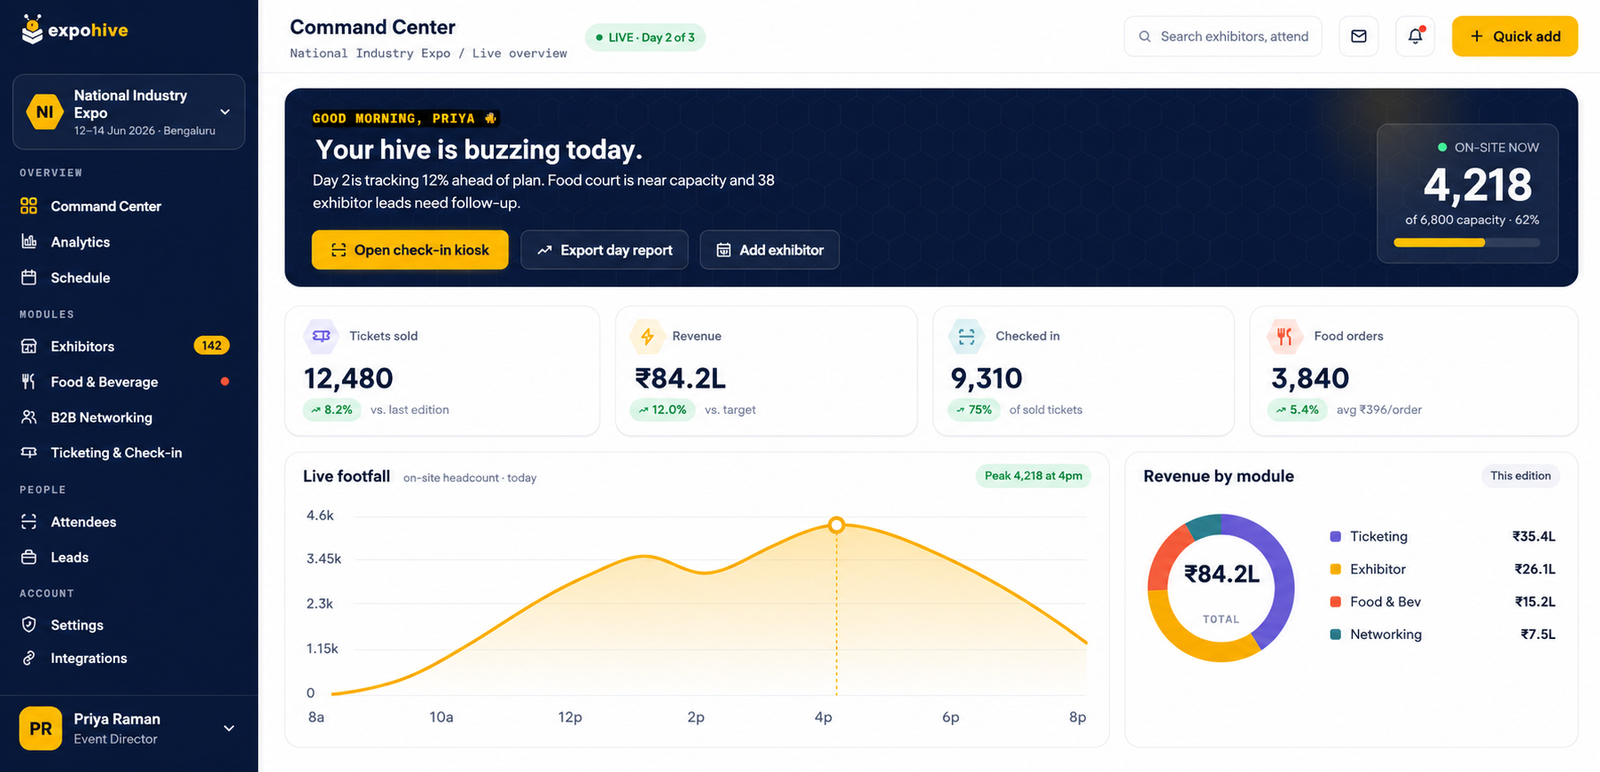Viewport: 1600px width, 772px height.
Task: Click the ₹26.1L Exhibitor value
Action: [x=1535, y=569]
